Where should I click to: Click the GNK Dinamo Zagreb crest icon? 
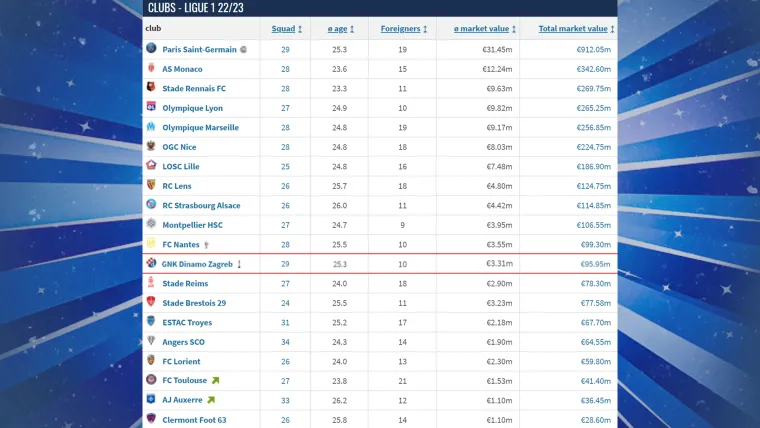point(151,264)
